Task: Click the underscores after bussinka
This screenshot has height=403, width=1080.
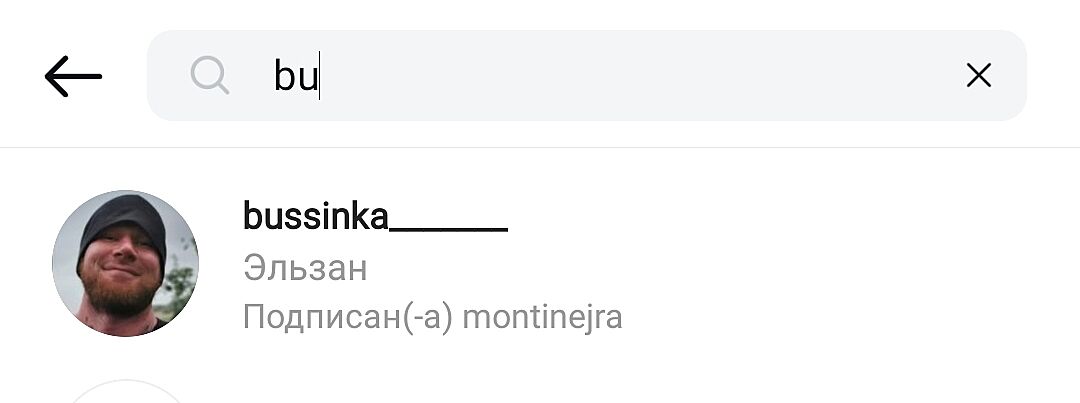Action: [x=448, y=222]
